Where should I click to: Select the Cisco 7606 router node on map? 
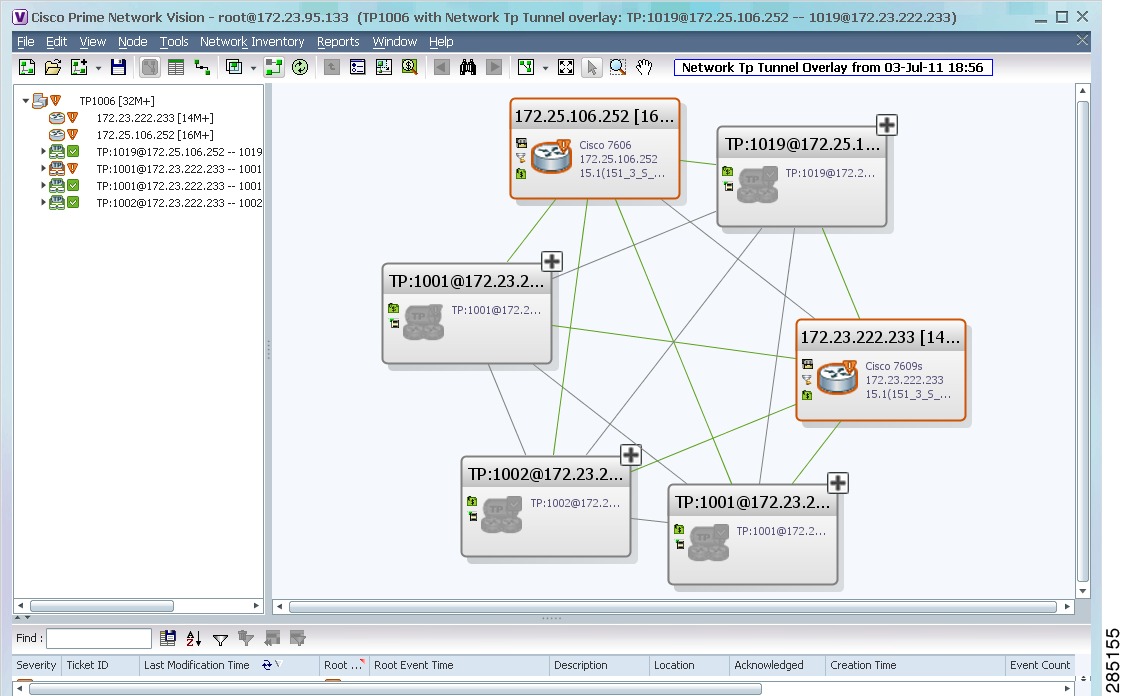click(595, 148)
